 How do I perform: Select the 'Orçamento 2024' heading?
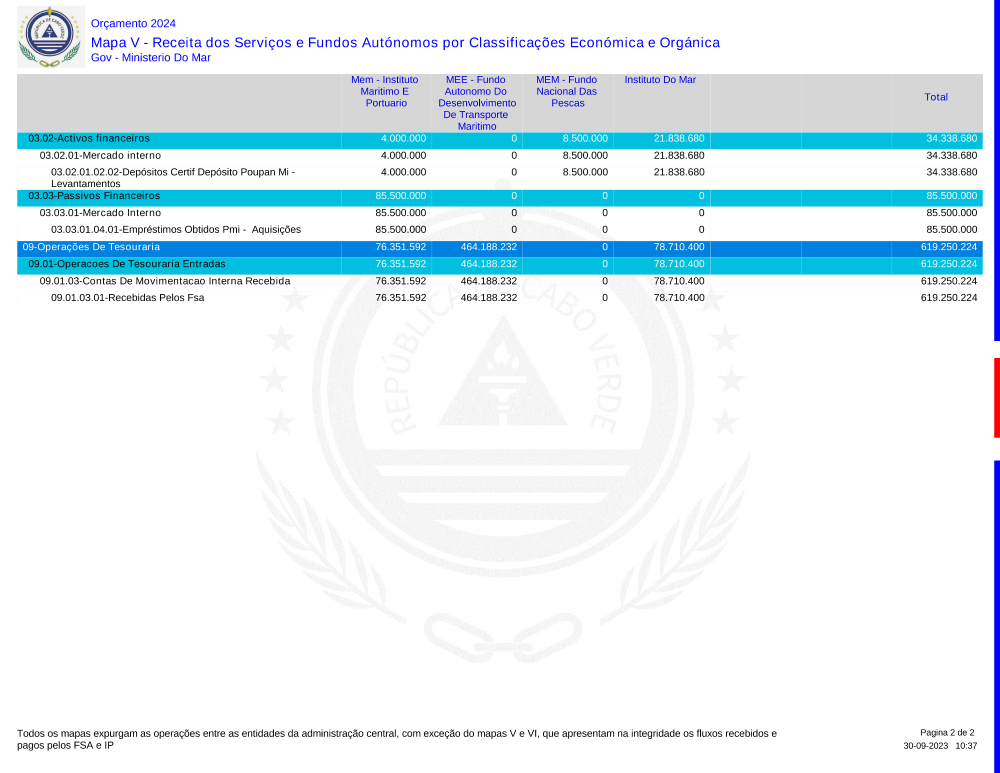[x=132, y=23]
